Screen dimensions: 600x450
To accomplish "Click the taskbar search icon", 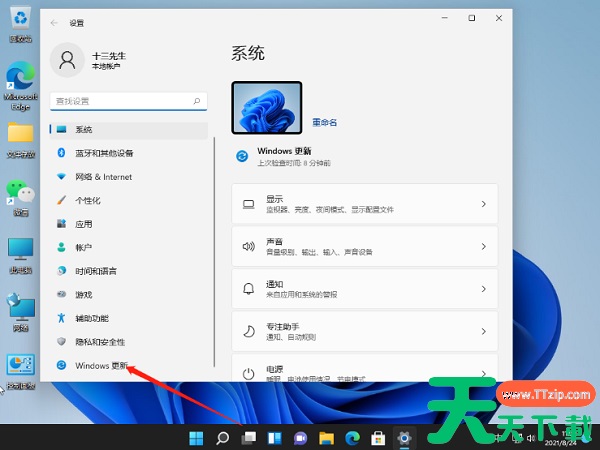I will pos(222,438).
